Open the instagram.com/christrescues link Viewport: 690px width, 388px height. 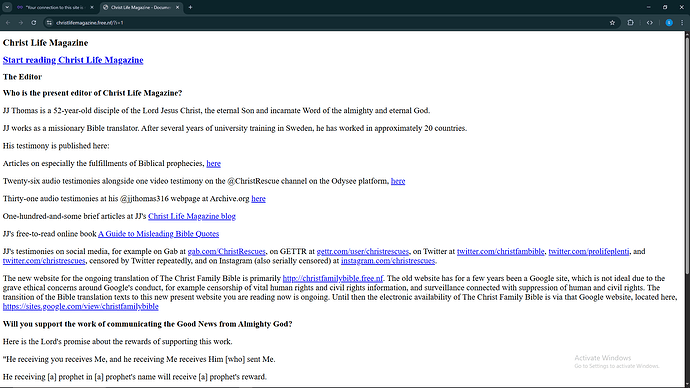(x=388, y=260)
